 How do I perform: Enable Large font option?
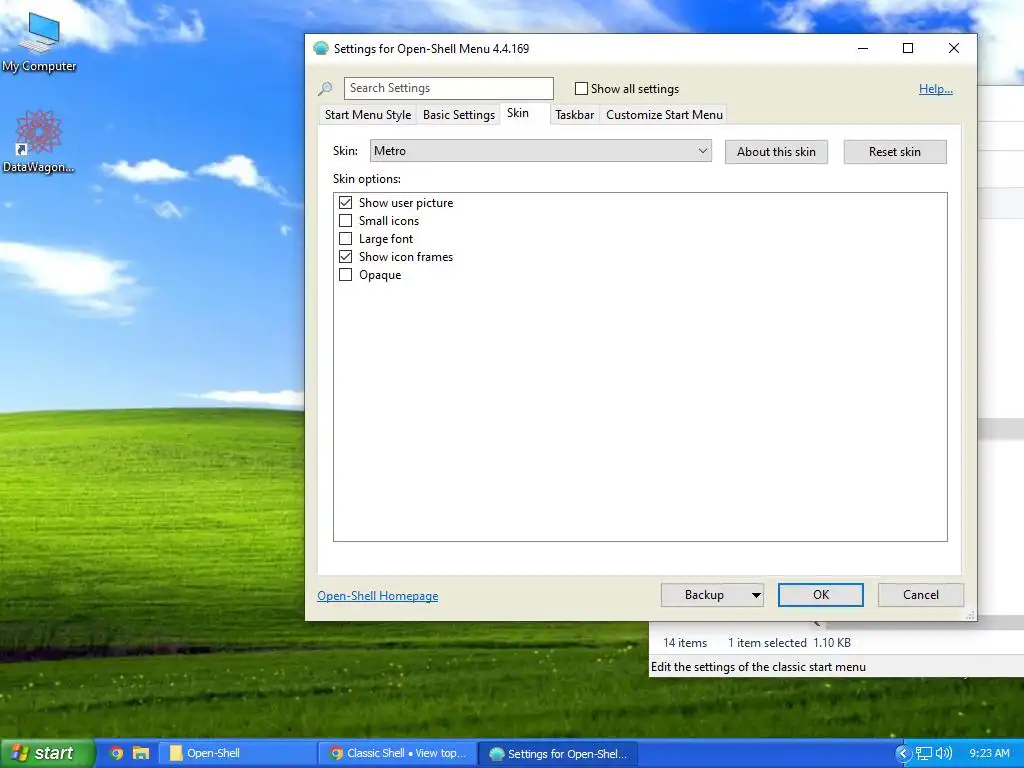(345, 239)
